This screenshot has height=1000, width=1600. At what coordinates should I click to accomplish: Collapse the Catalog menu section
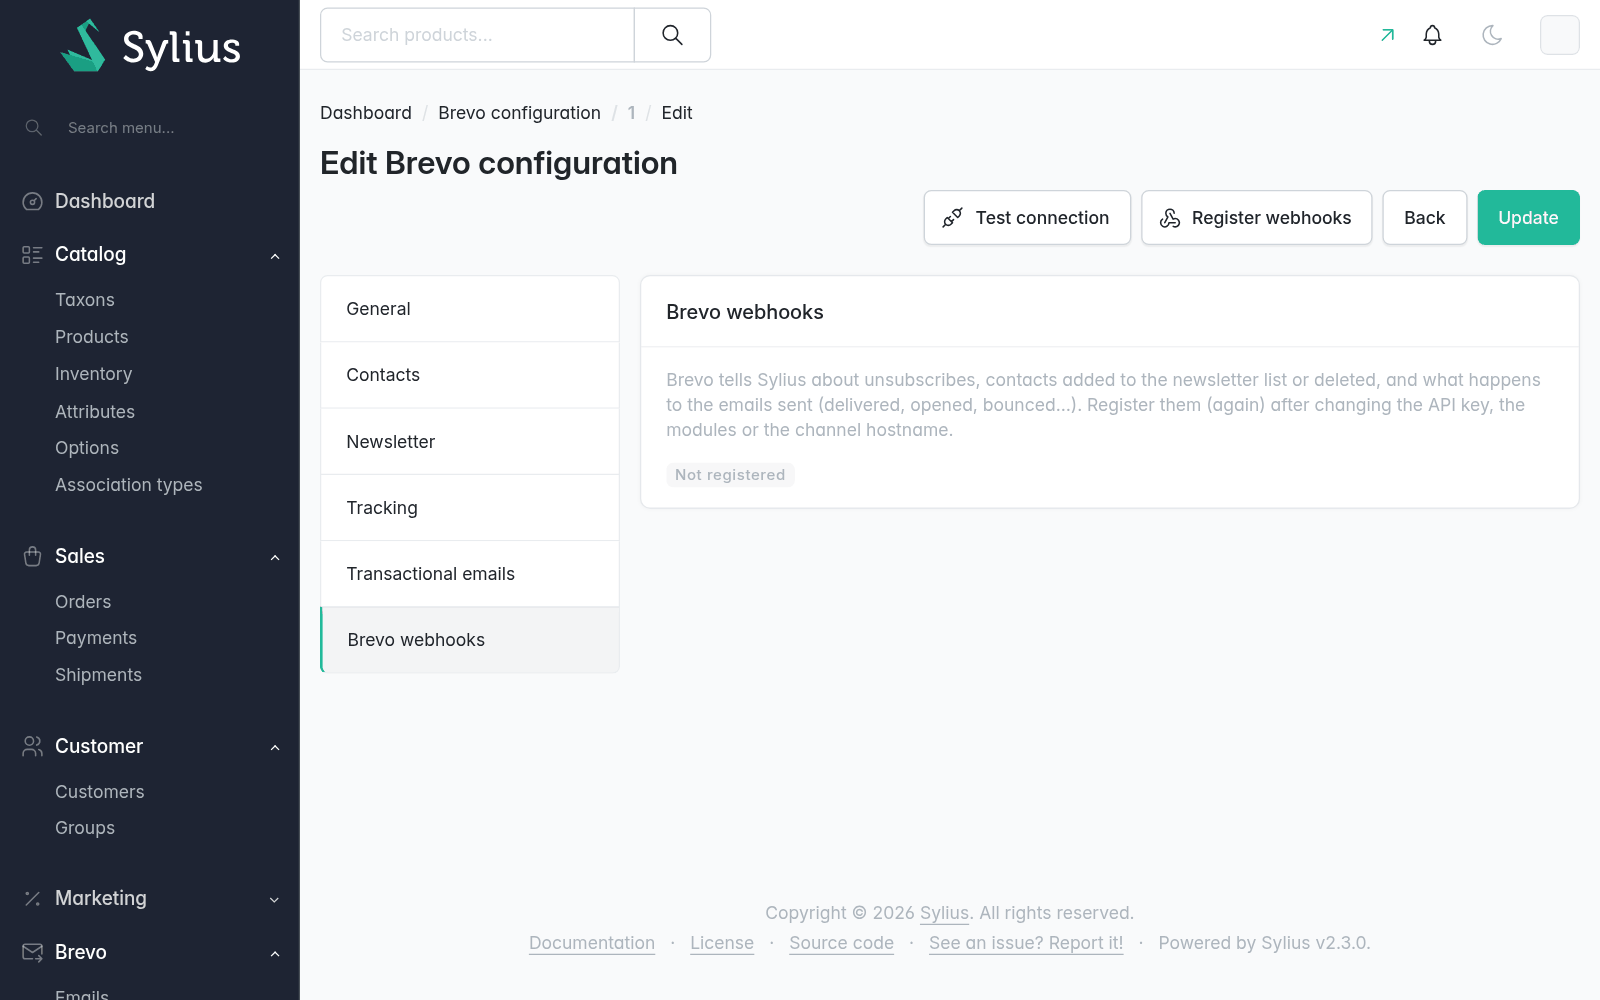pyautogui.click(x=275, y=256)
